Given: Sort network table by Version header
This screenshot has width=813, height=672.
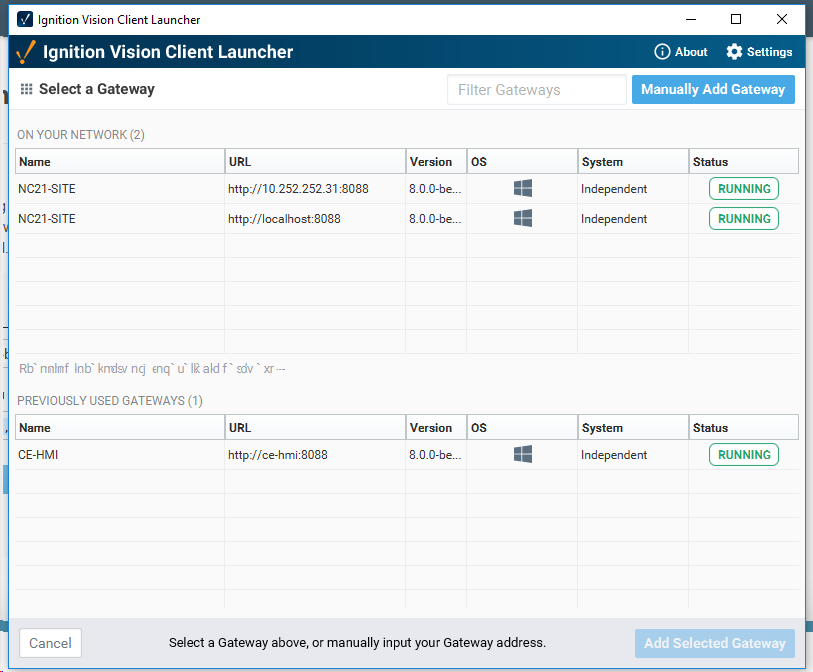Looking at the screenshot, I should 436,162.
